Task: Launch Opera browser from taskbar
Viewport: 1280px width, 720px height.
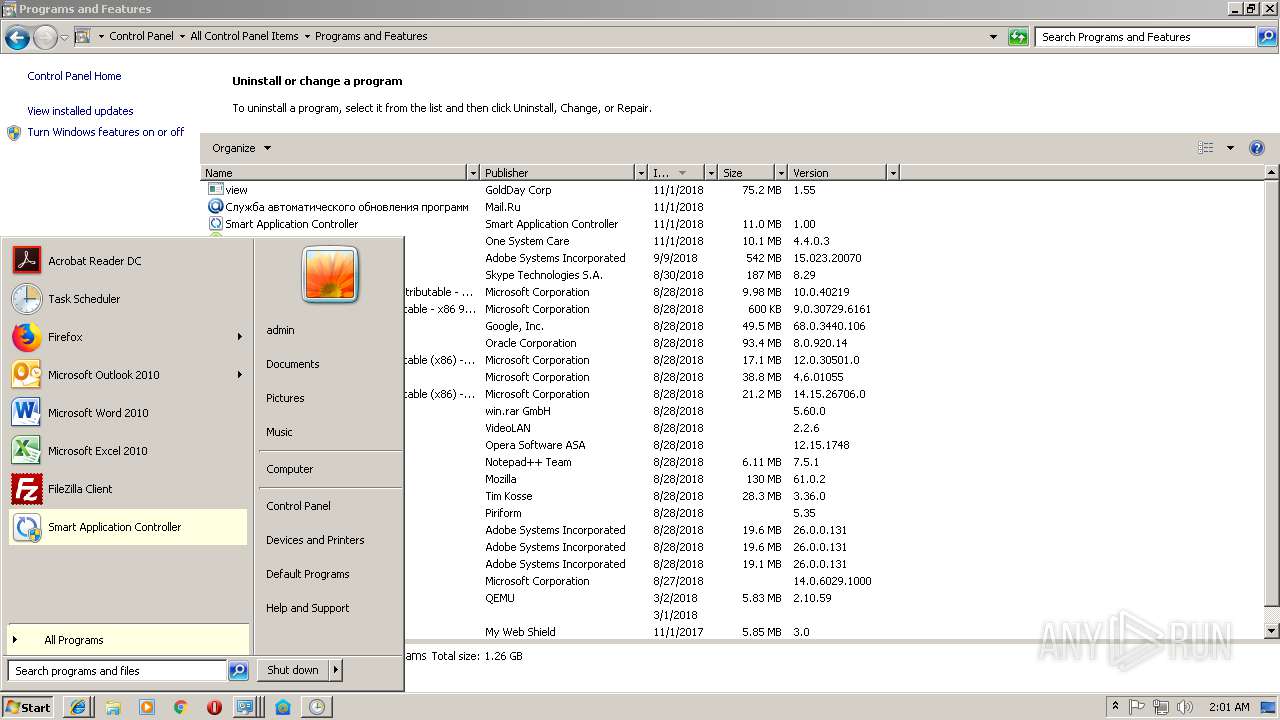Action: coord(214,707)
